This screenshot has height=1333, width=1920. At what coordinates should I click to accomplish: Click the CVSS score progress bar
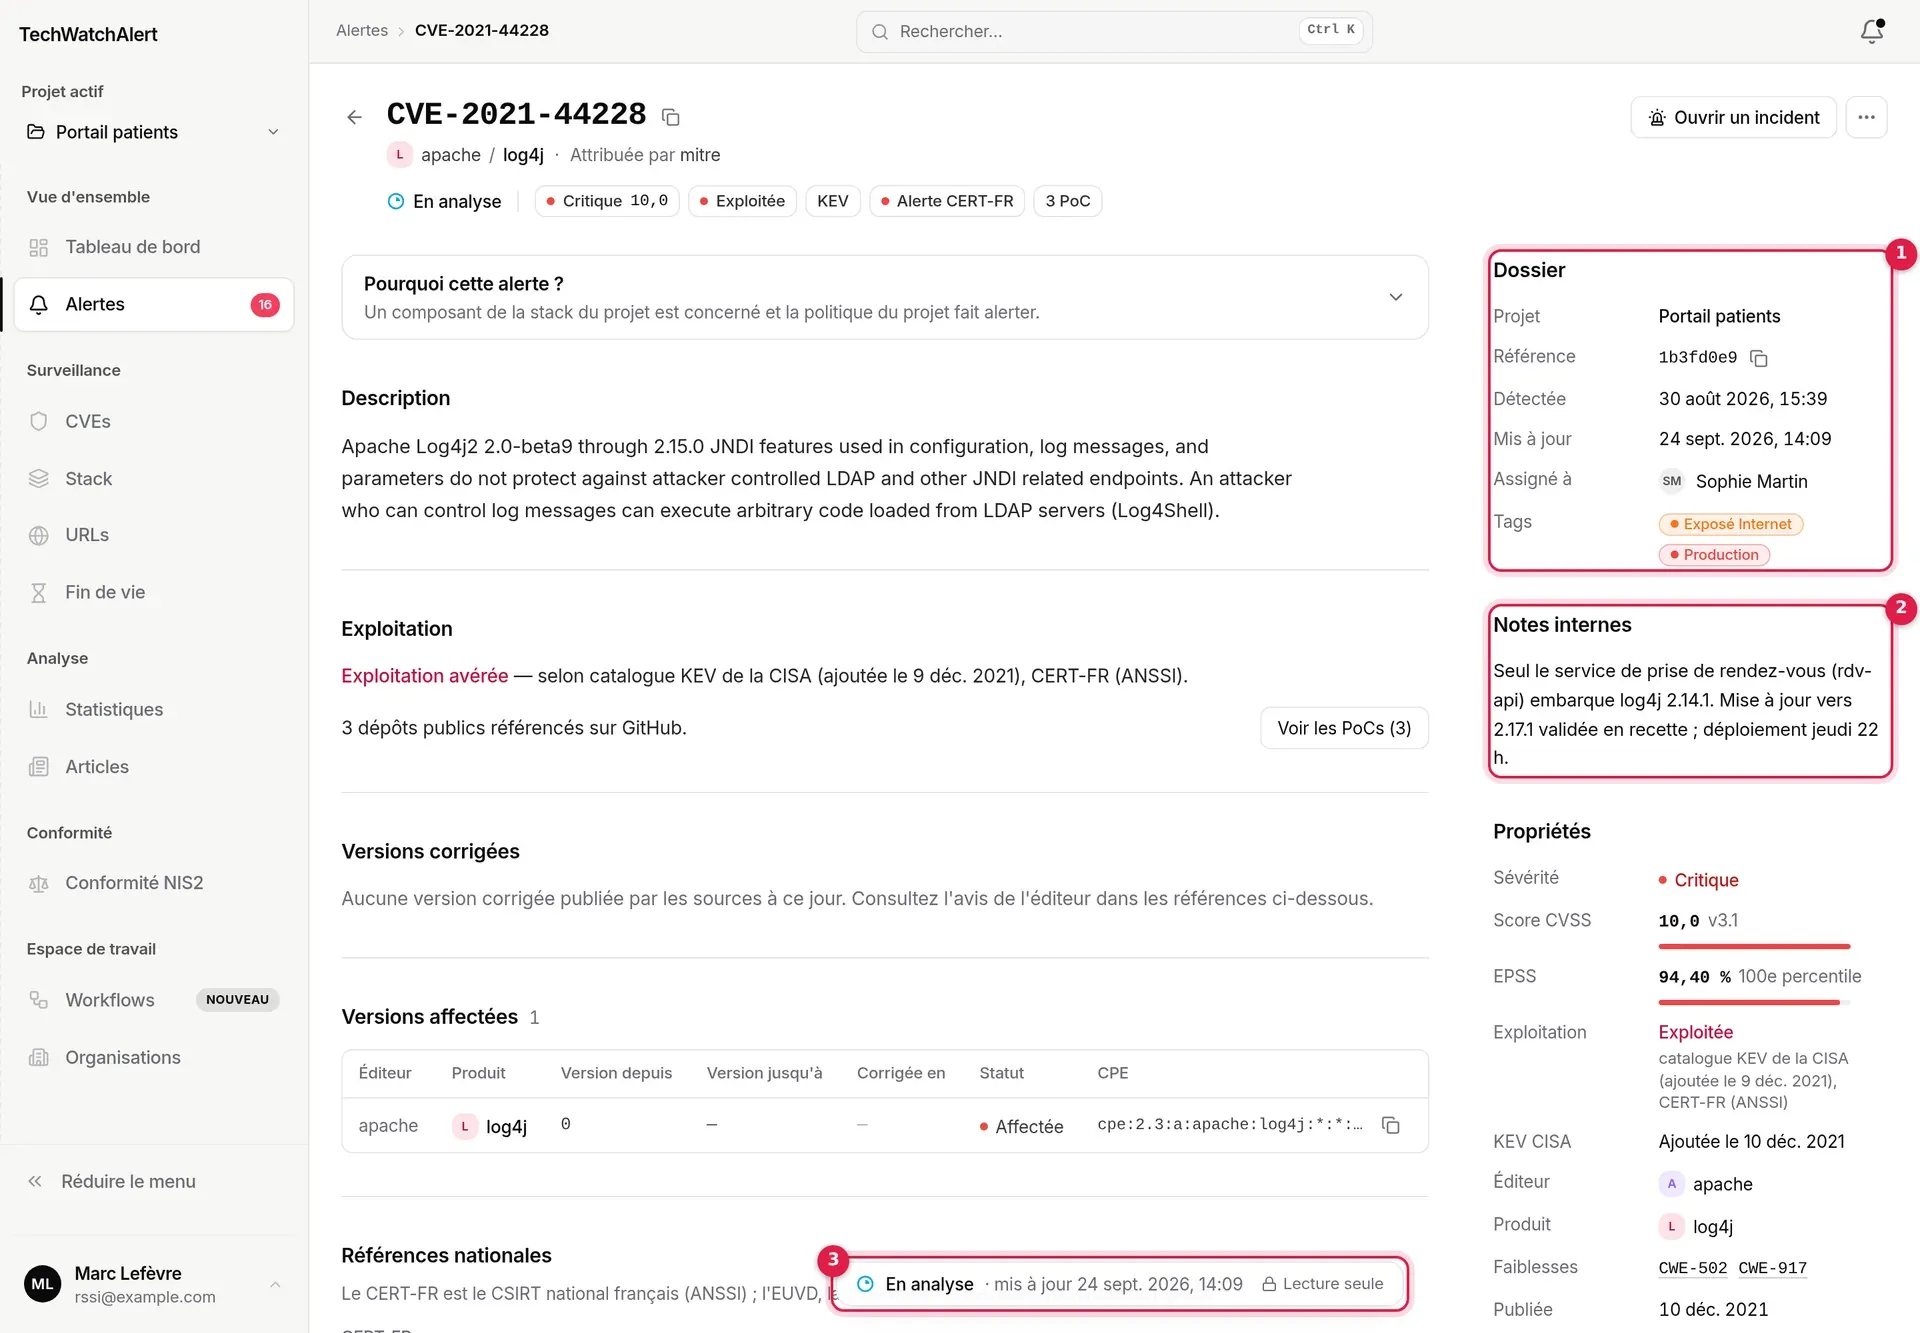[x=1754, y=946]
